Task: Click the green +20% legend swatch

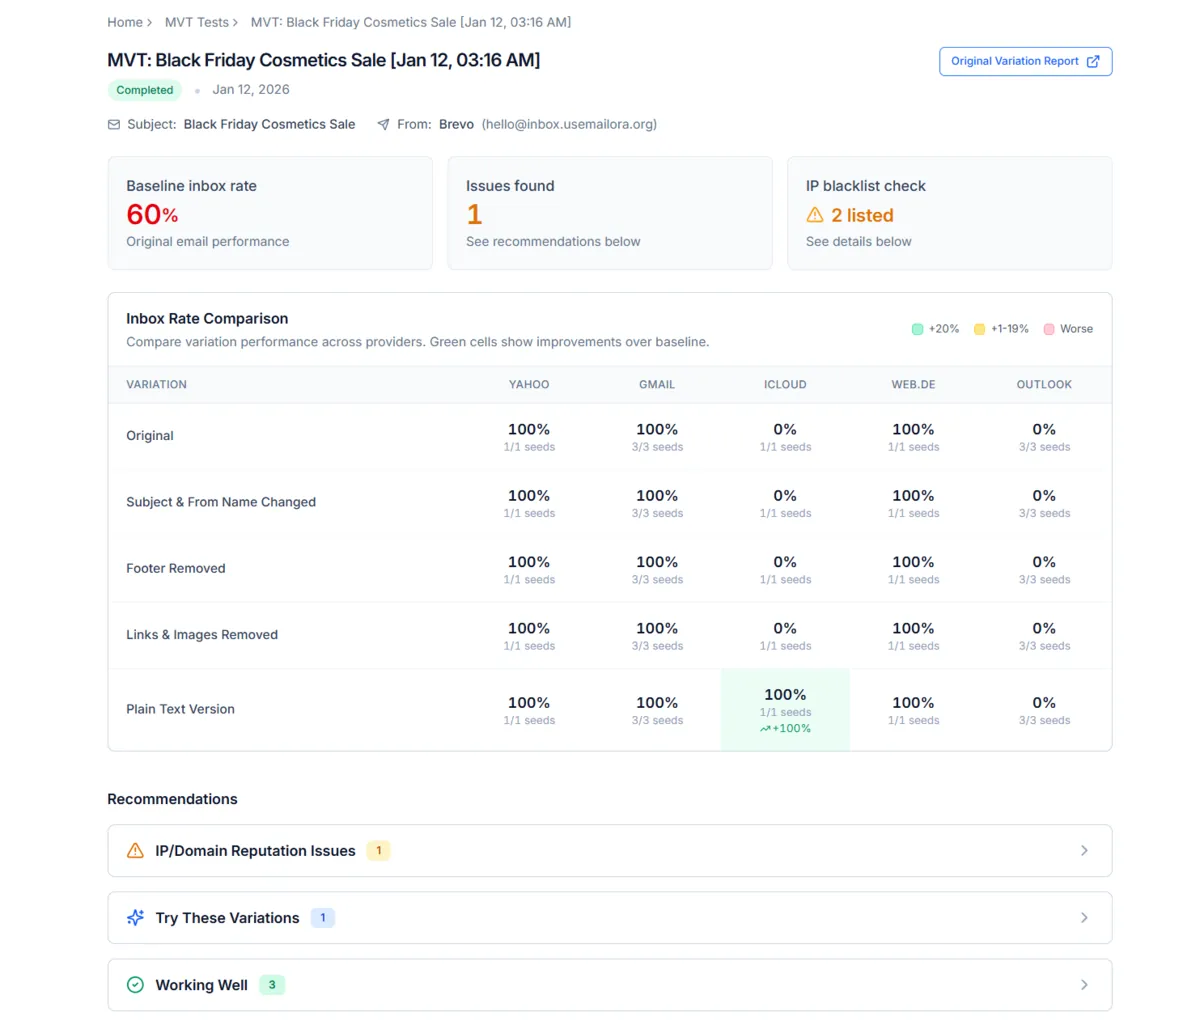Action: (x=917, y=329)
